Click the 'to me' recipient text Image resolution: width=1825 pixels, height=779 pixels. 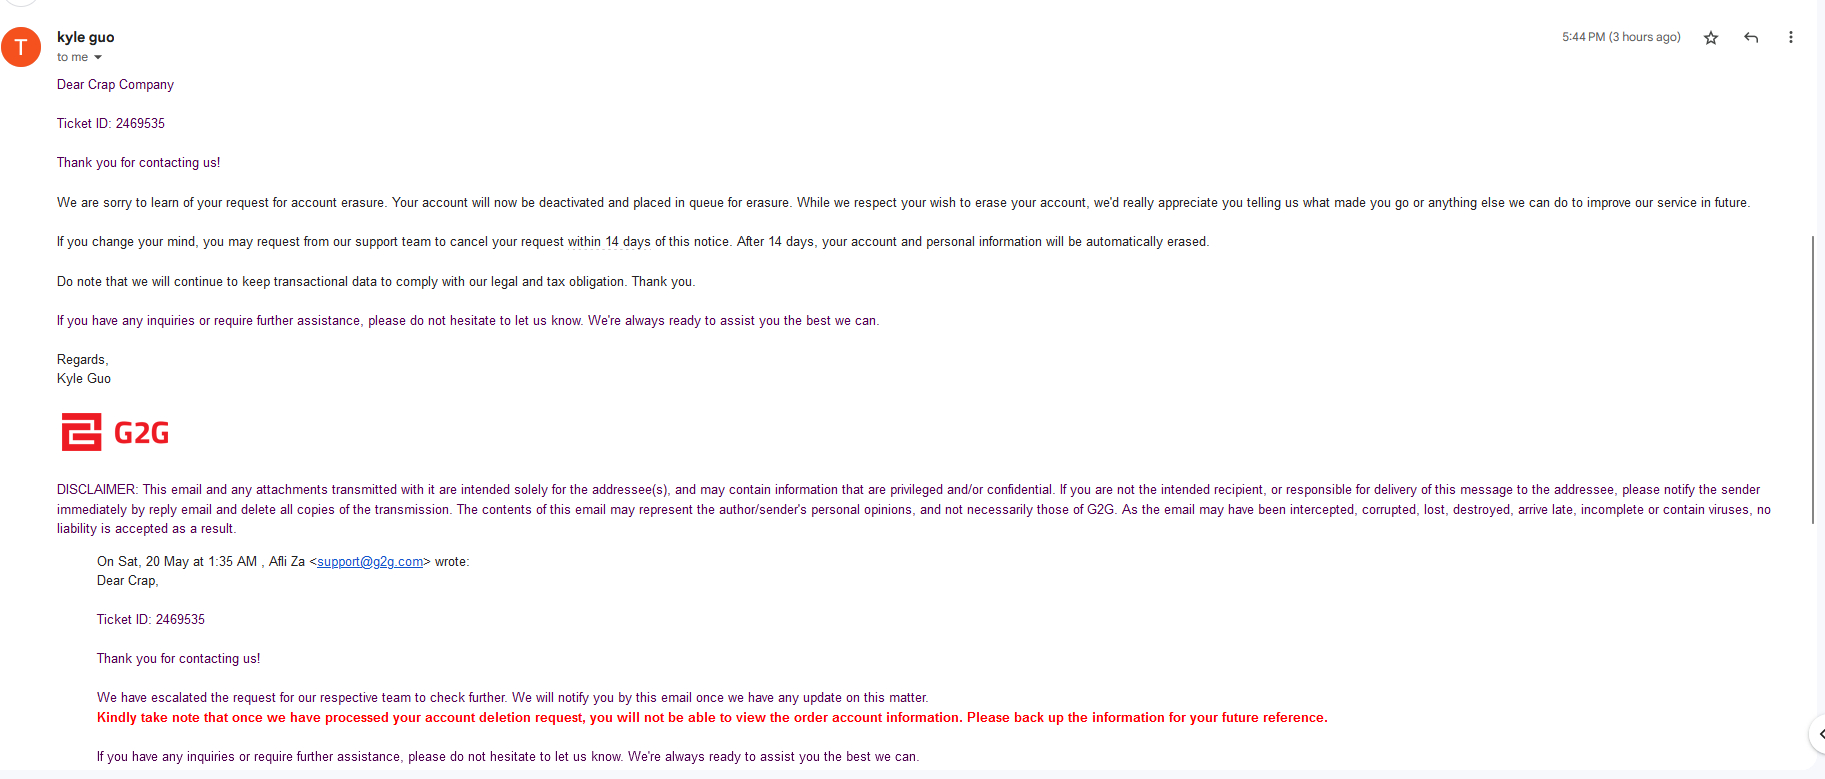pos(72,58)
